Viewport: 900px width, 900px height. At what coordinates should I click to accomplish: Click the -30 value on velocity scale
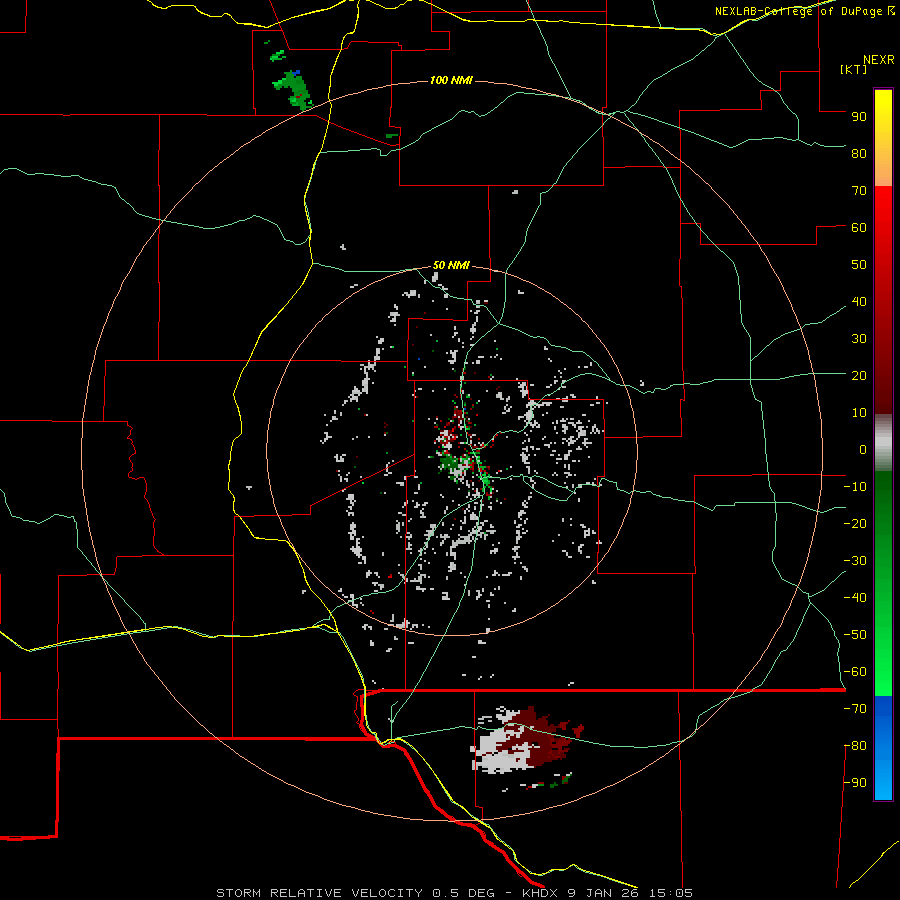click(x=855, y=561)
